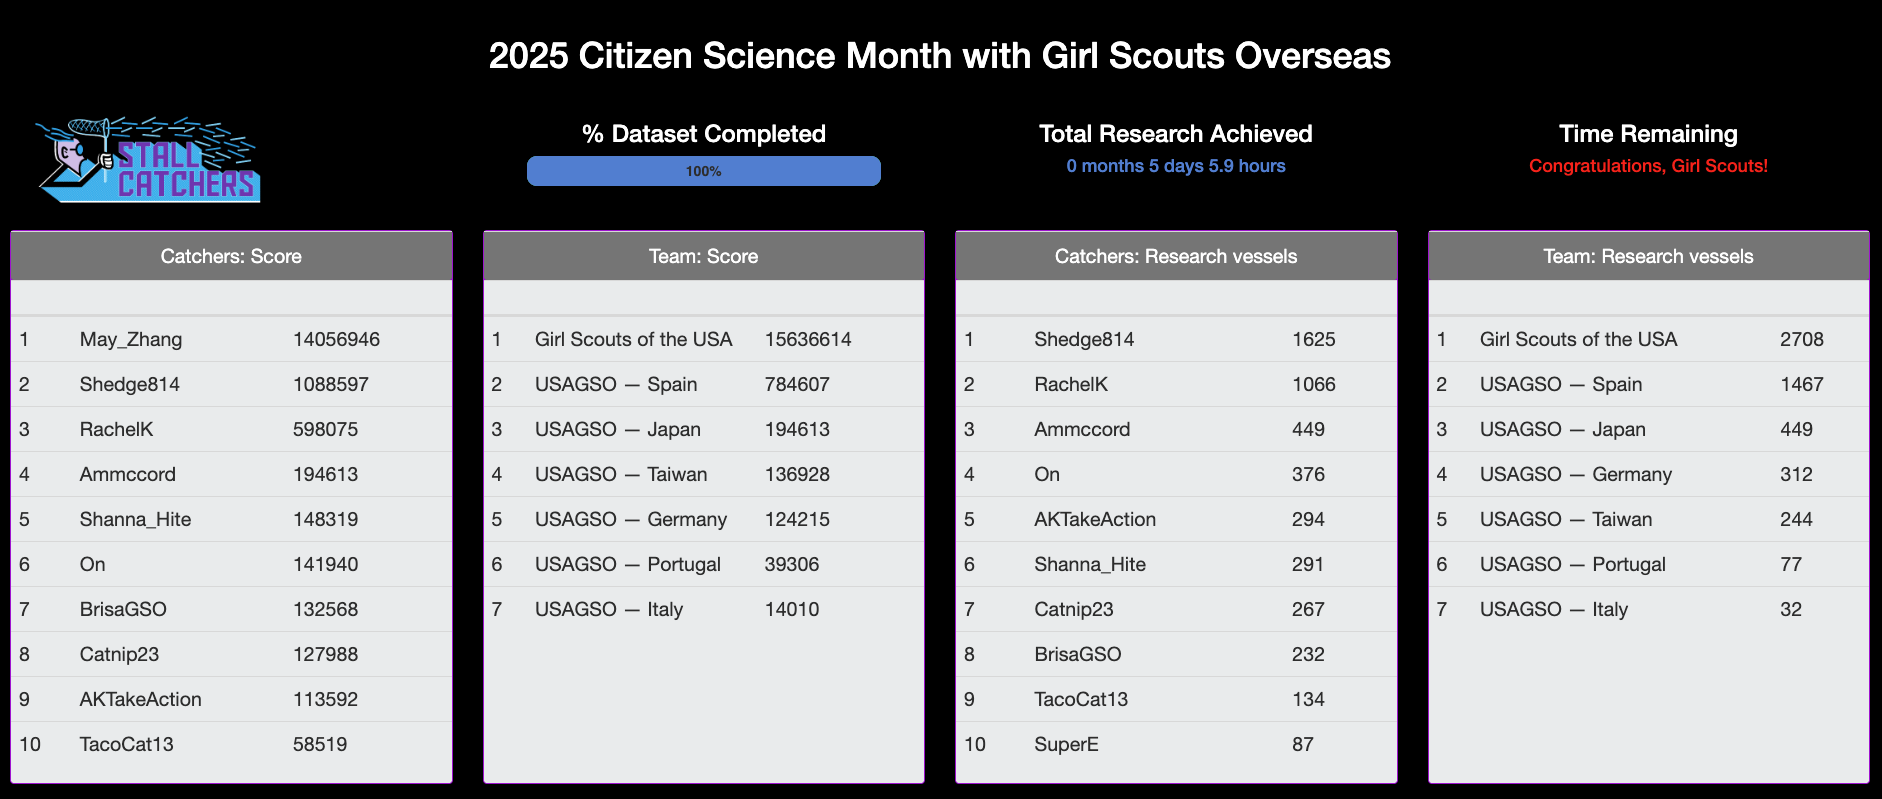This screenshot has width=1882, height=799.
Task: Select Catnip23 in the Catchers: Score table
Action: pyautogui.click(x=119, y=654)
